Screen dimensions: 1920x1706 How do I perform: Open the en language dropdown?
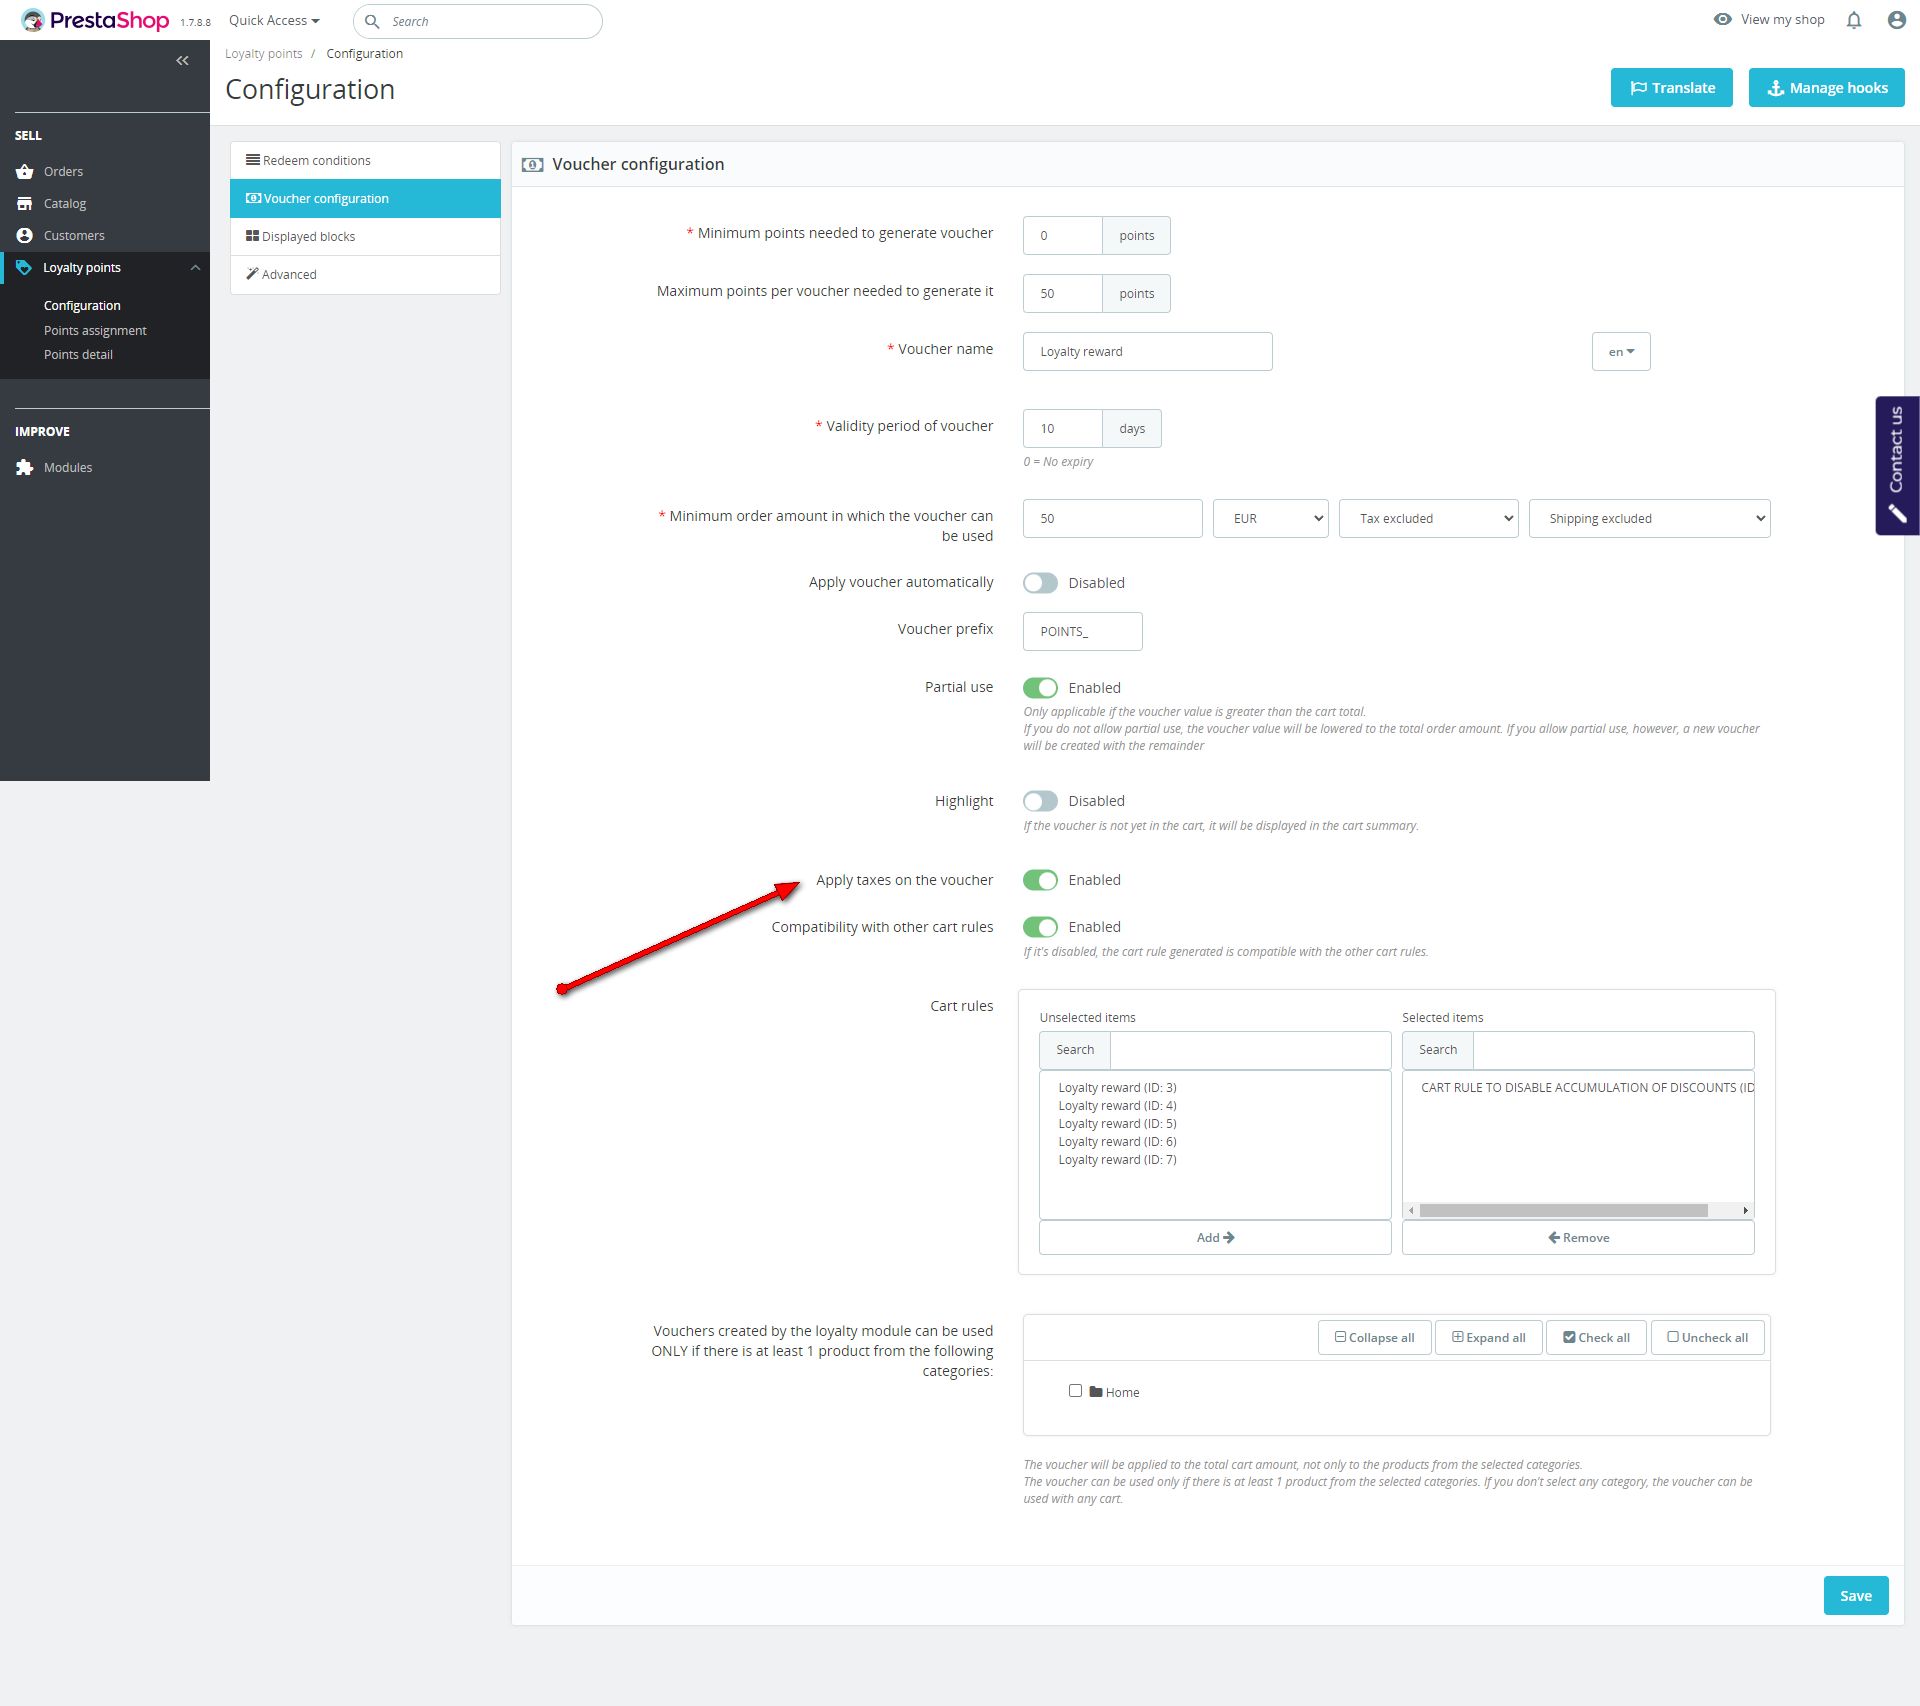pyautogui.click(x=1620, y=352)
